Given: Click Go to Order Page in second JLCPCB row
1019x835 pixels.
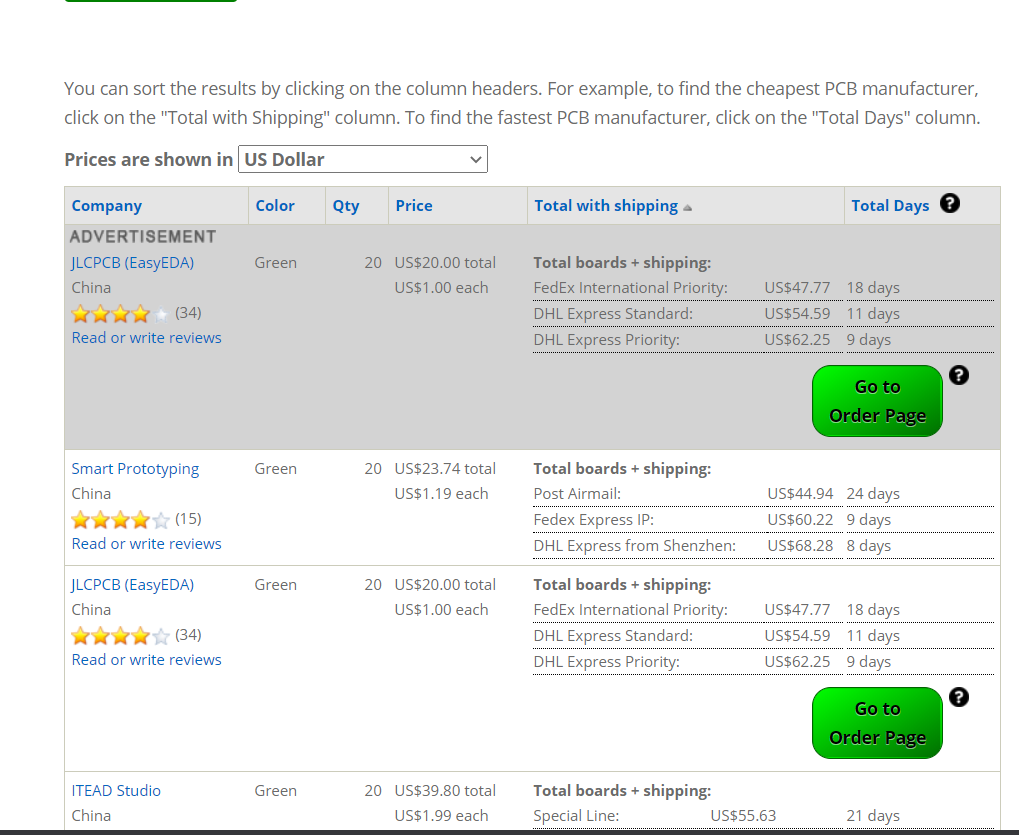Looking at the screenshot, I should 877,723.
